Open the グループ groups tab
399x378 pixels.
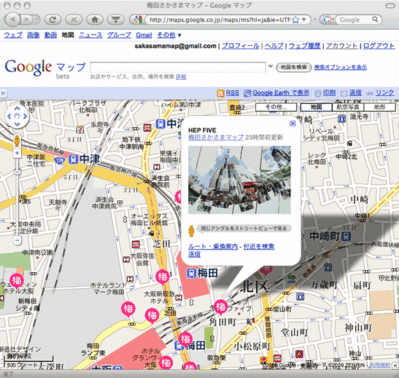click(119, 35)
